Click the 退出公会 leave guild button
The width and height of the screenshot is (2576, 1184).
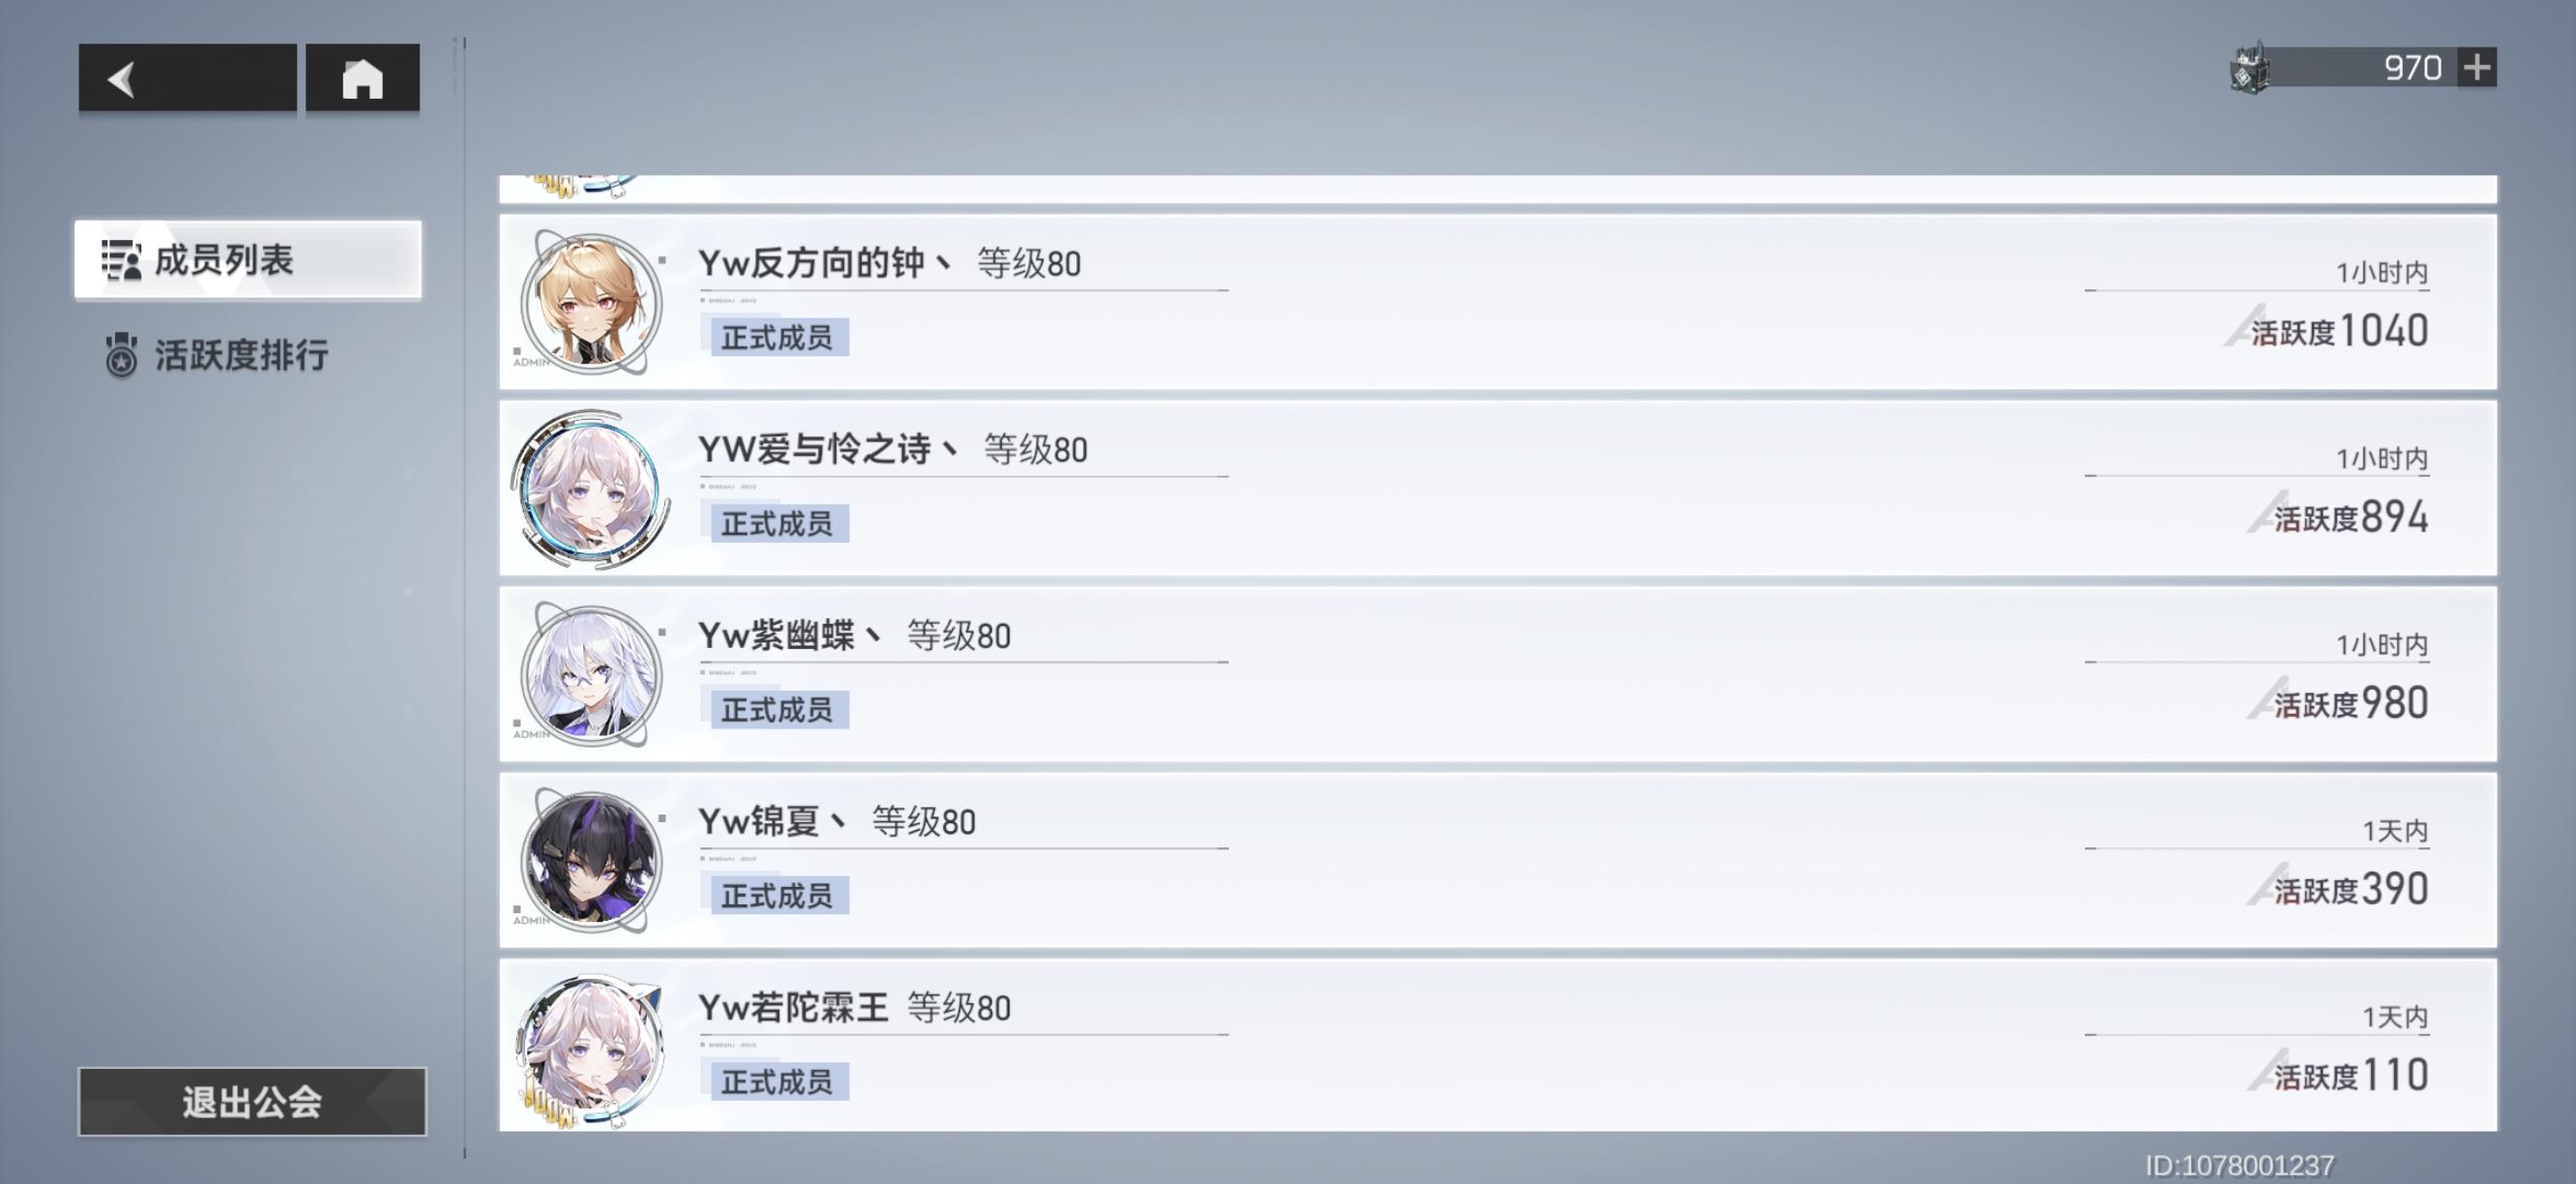coord(252,1102)
